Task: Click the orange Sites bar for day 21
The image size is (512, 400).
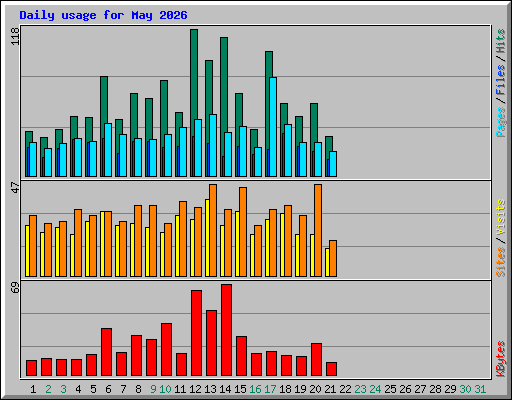Action: click(x=333, y=258)
